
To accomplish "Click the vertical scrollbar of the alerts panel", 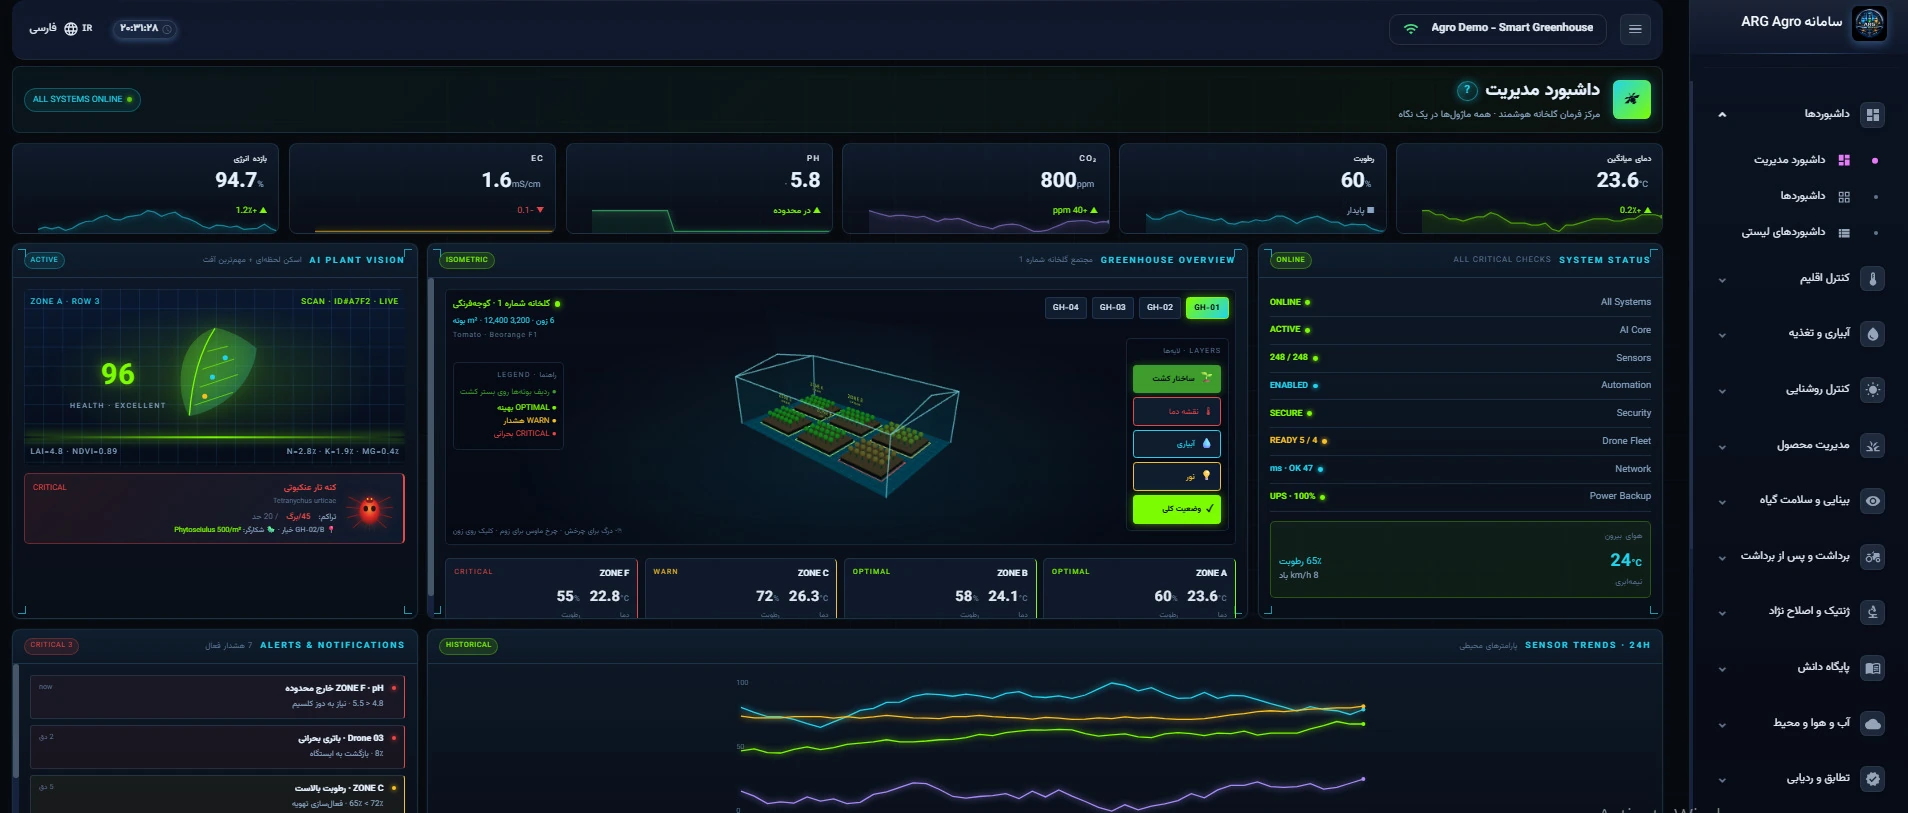I will click(x=16, y=720).
